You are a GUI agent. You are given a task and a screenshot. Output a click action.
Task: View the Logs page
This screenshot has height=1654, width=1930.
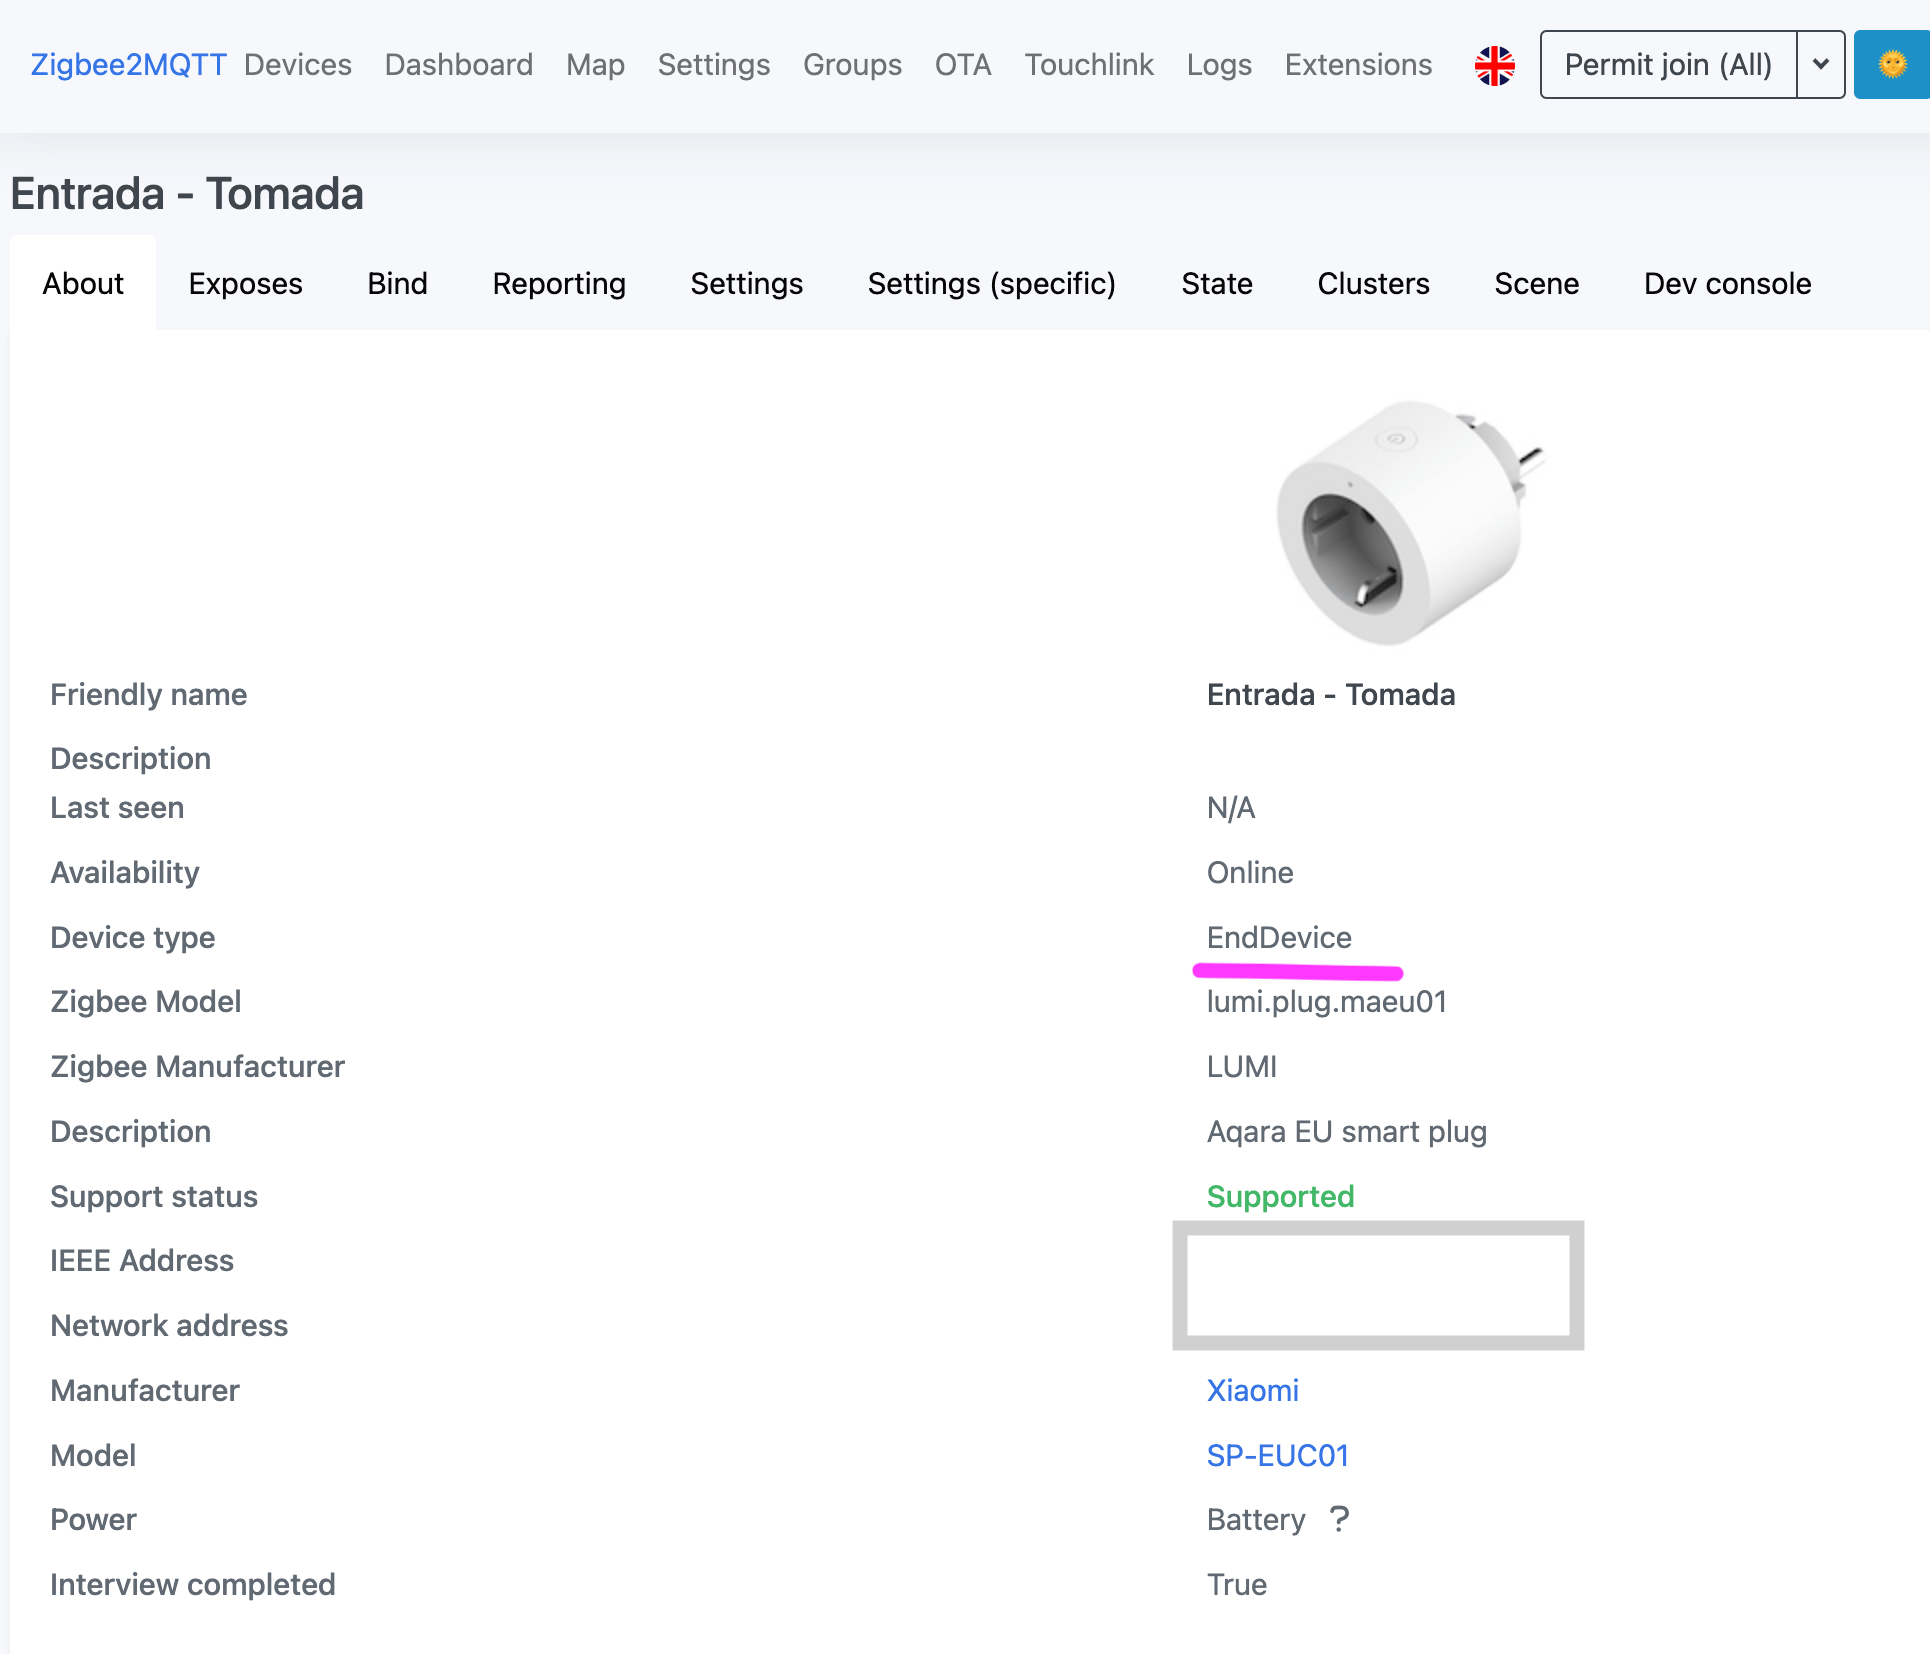[1218, 65]
